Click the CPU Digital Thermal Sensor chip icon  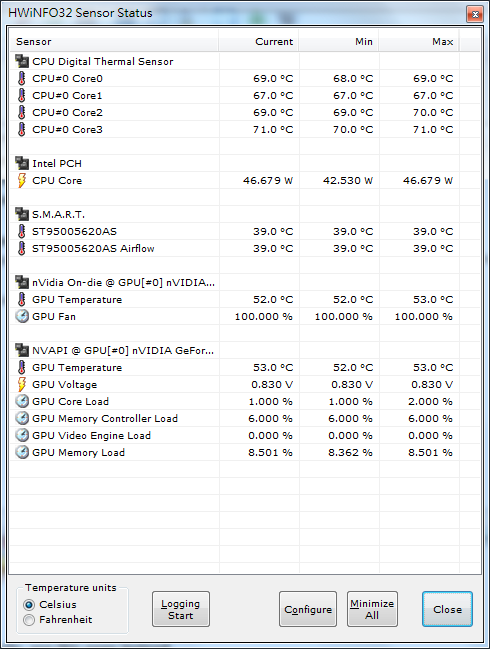(22, 61)
